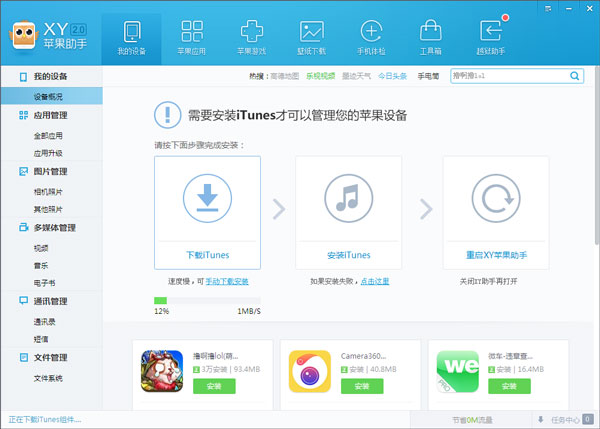Install the 撸啊撸lol game app

tap(214, 386)
